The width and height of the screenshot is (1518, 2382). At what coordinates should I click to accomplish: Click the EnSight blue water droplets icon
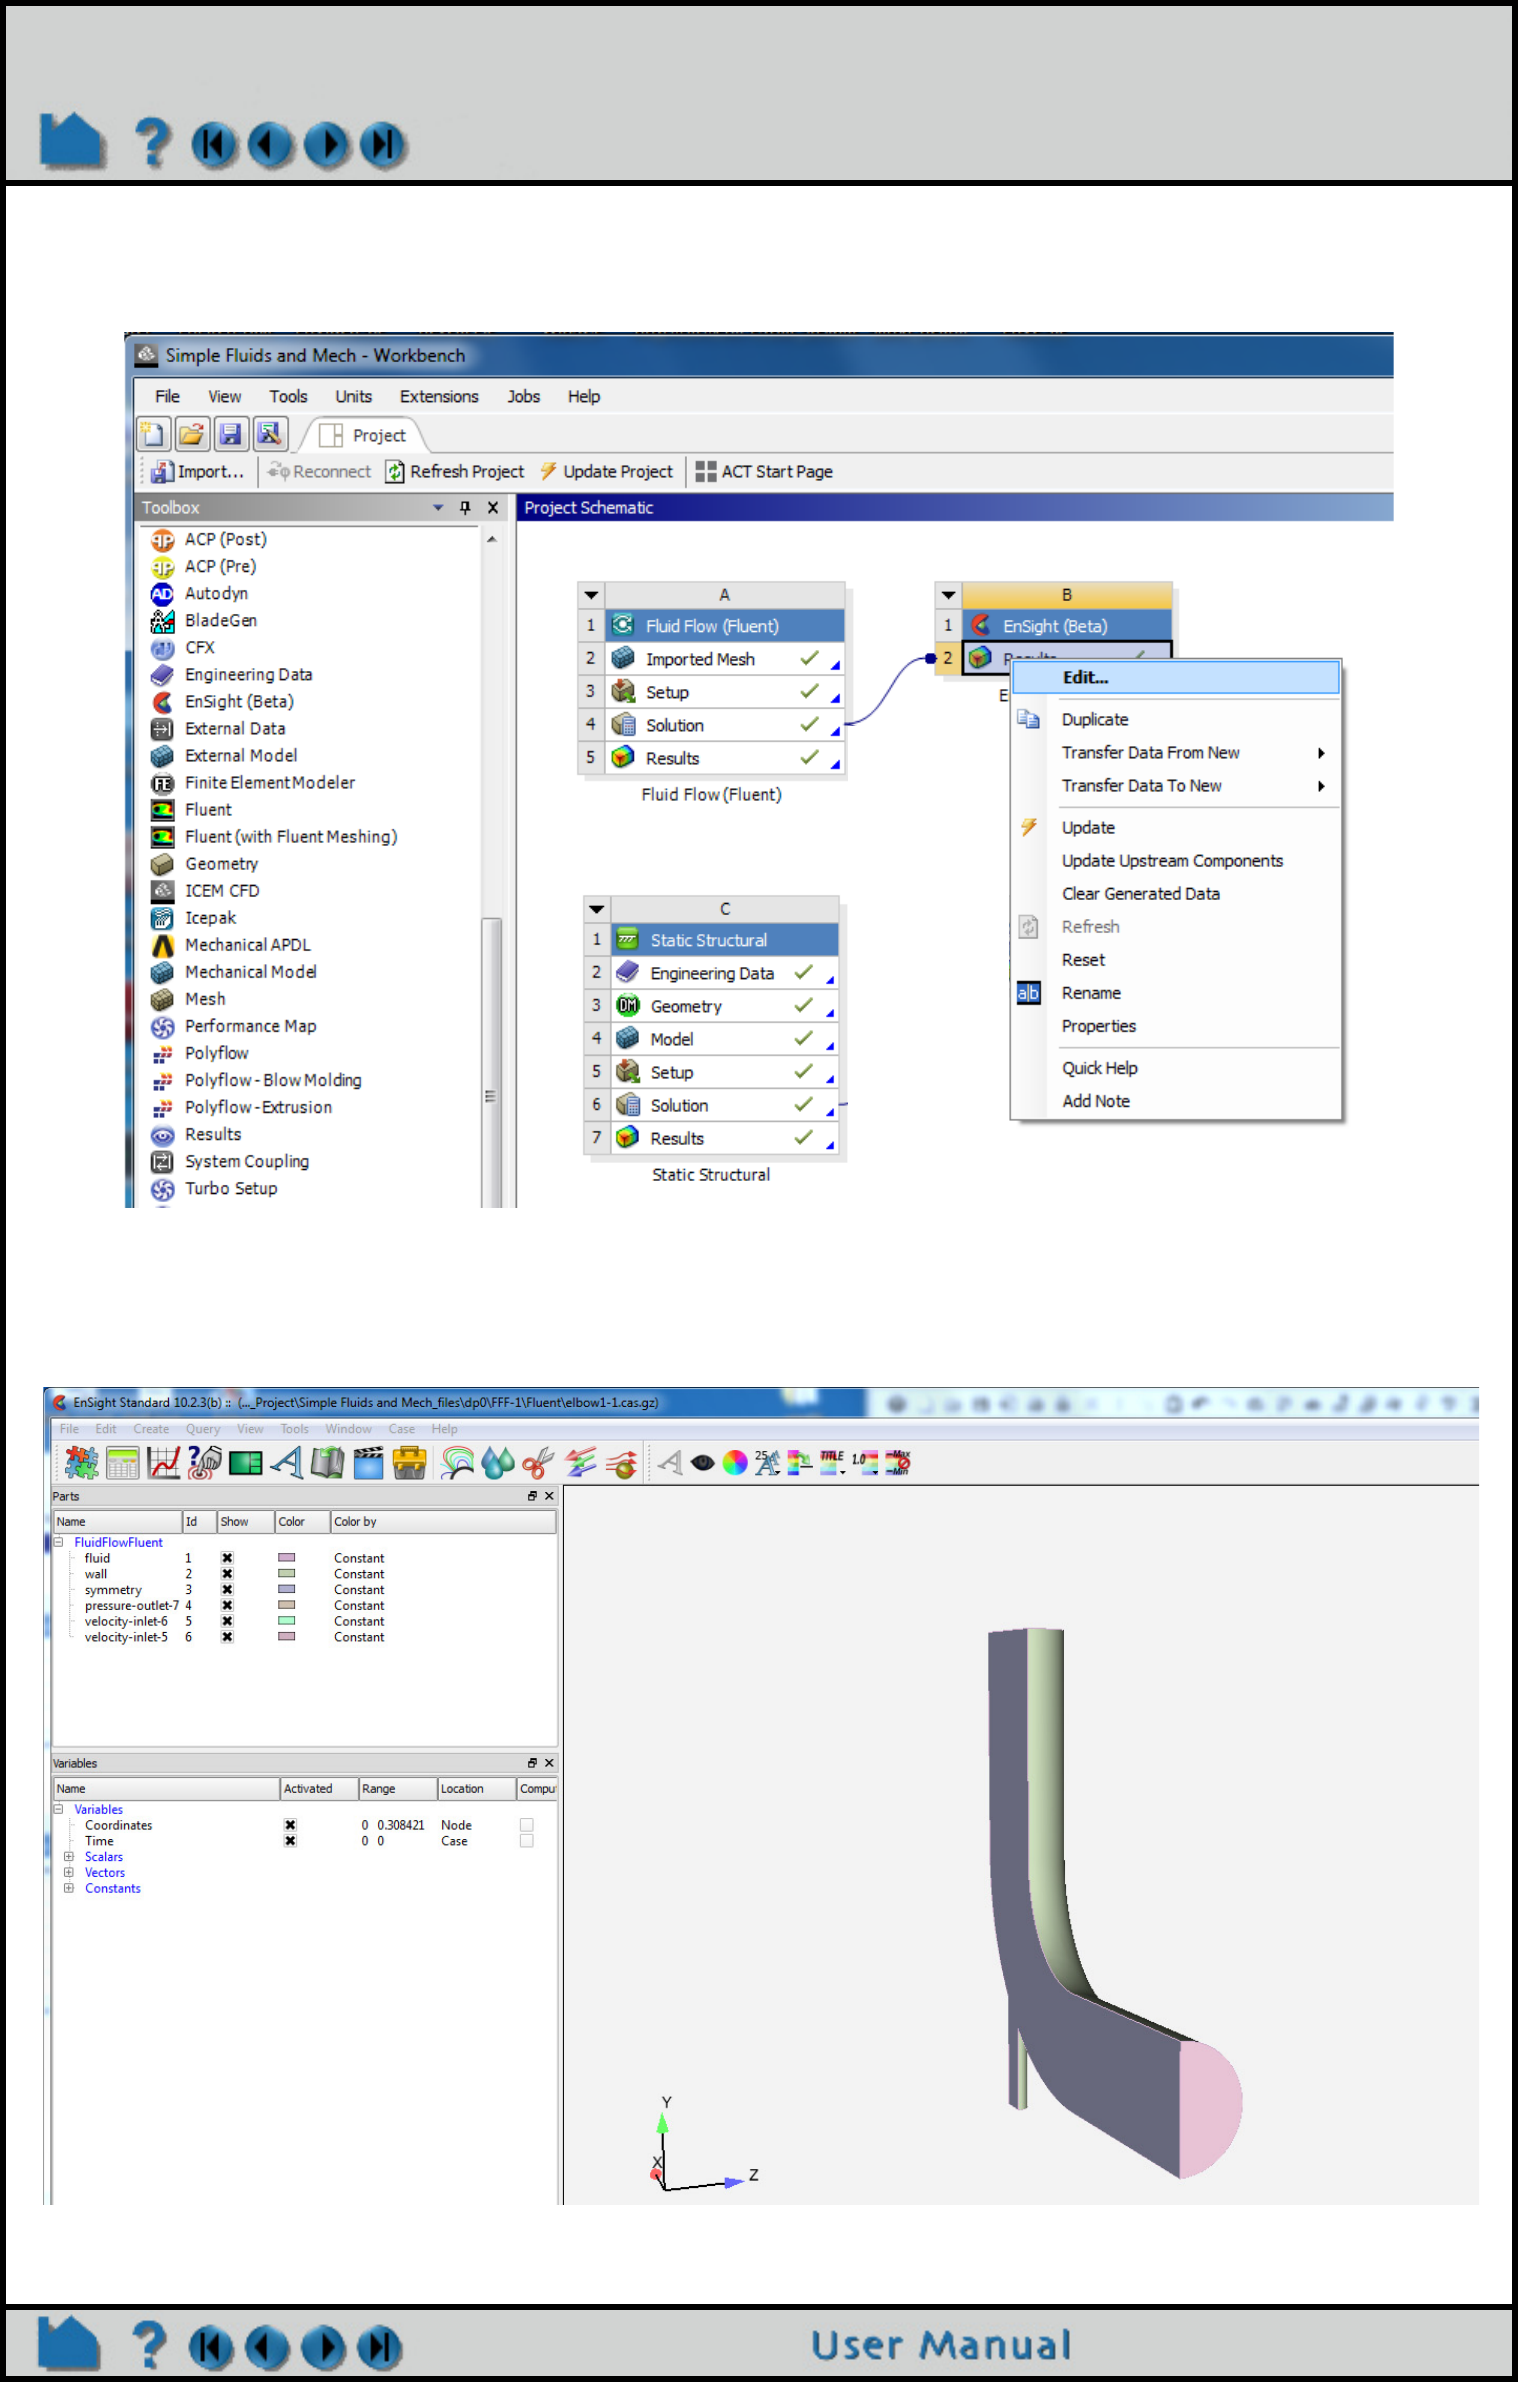coord(497,1463)
